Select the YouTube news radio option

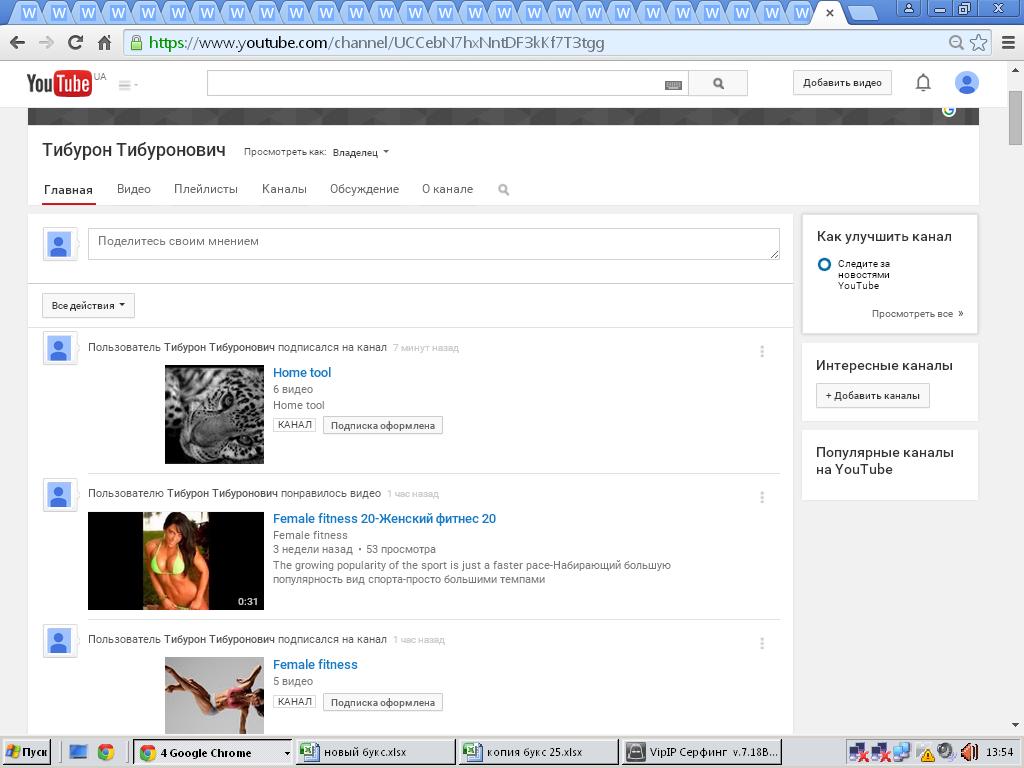824,265
